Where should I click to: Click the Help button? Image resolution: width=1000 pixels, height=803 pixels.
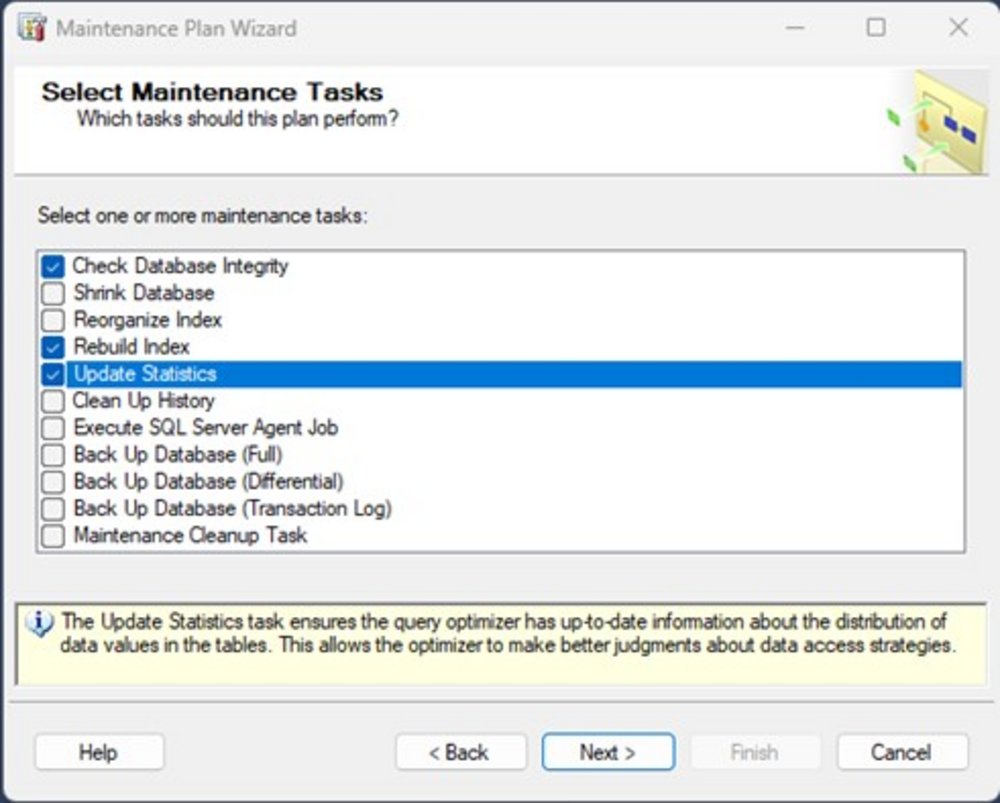click(98, 753)
